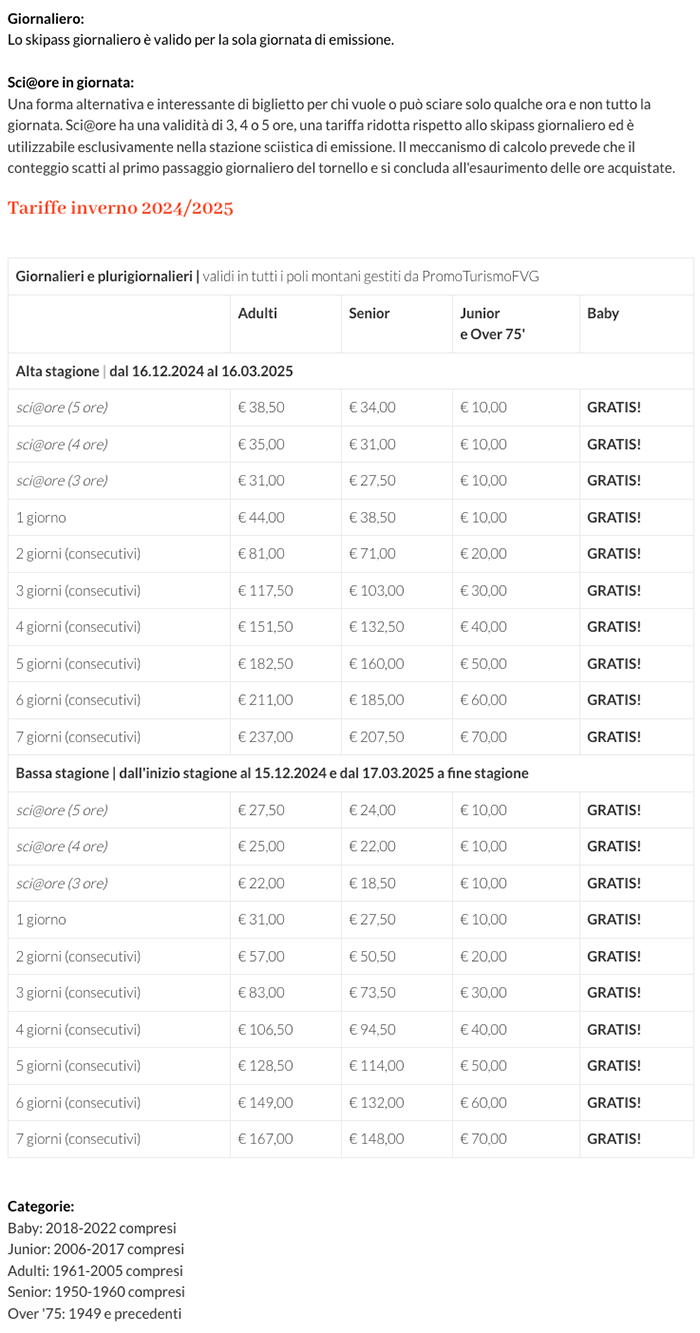Select the € 44,00 adult daily price
The image size is (700, 1333).
(x=261, y=517)
